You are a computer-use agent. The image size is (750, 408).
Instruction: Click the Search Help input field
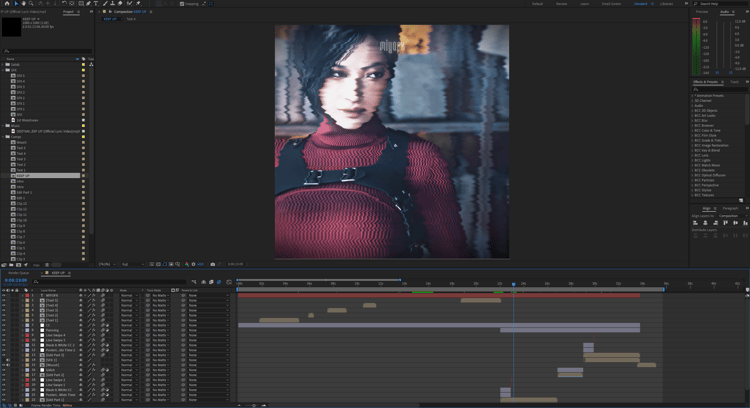click(719, 4)
